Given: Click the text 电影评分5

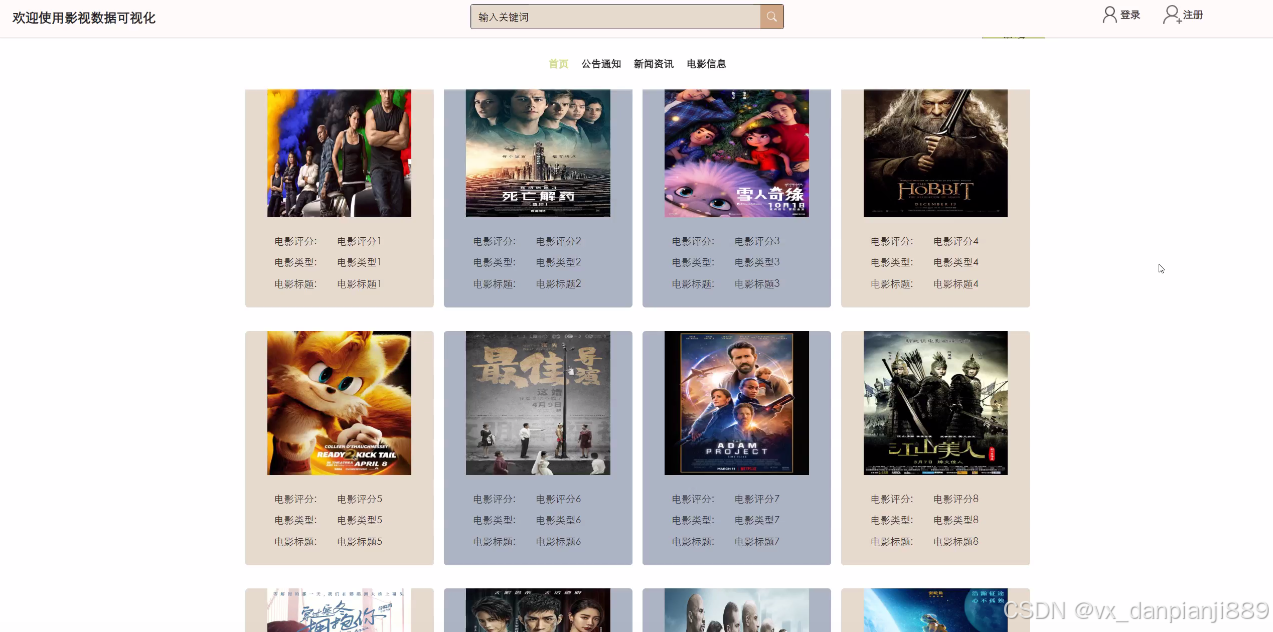Looking at the screenshot, I should 359,499.
